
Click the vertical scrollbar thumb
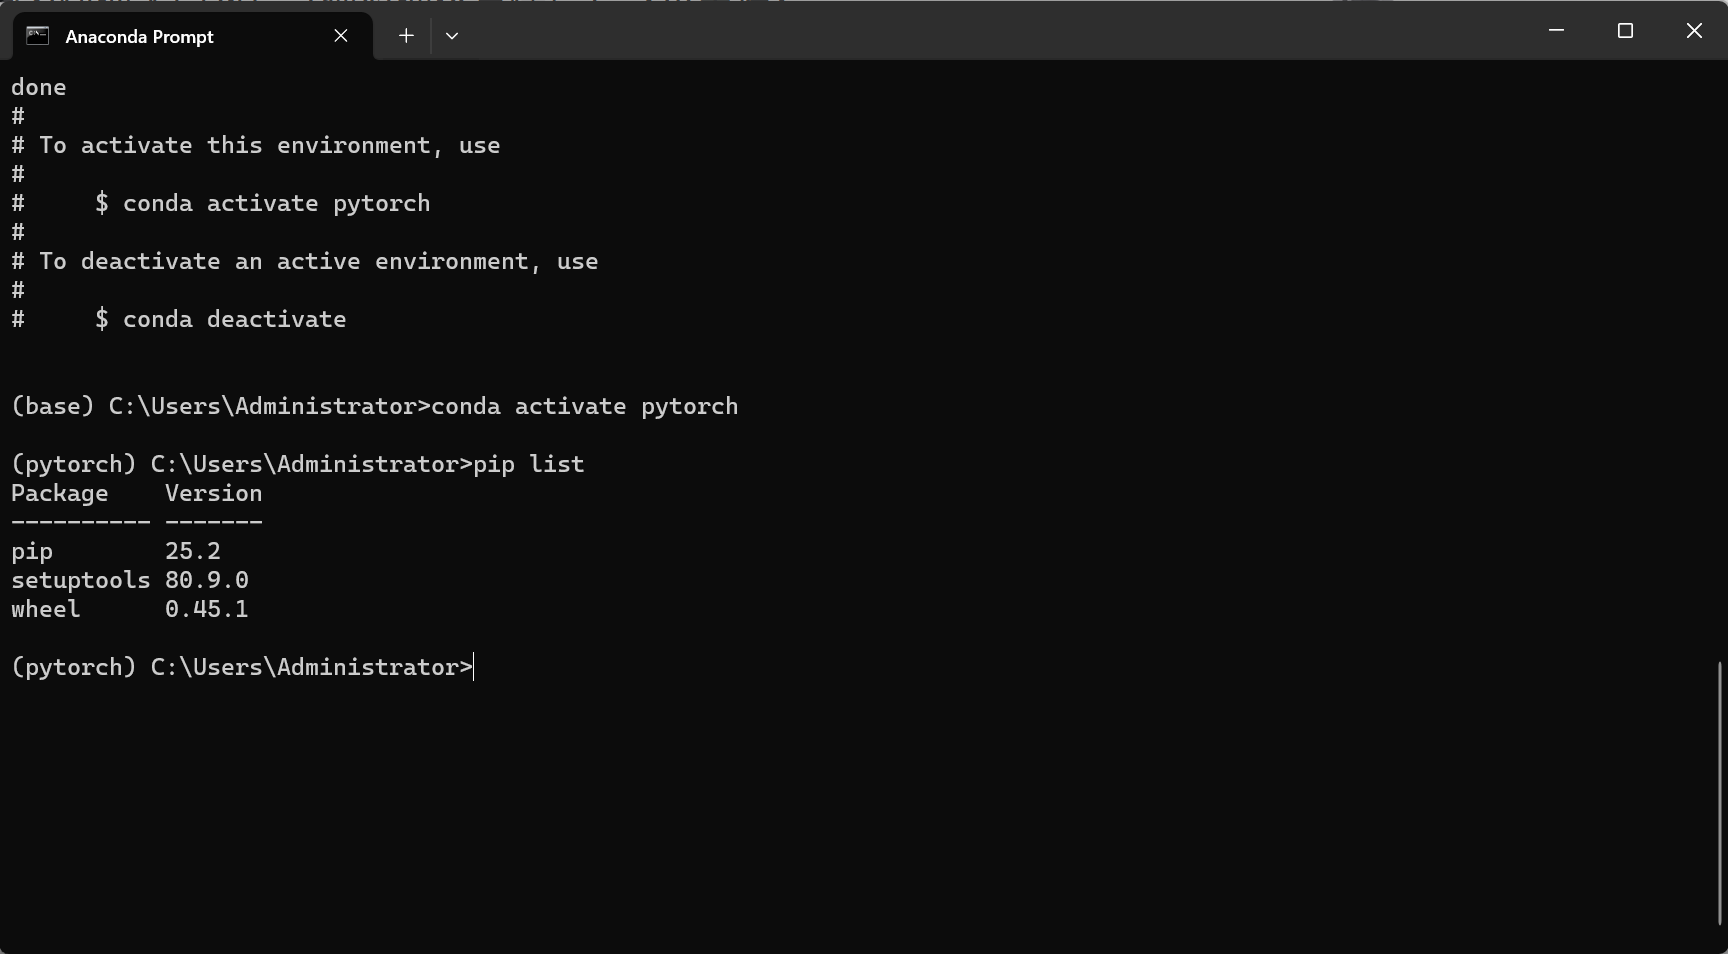pyautogui.click(x=1721, y=792)
